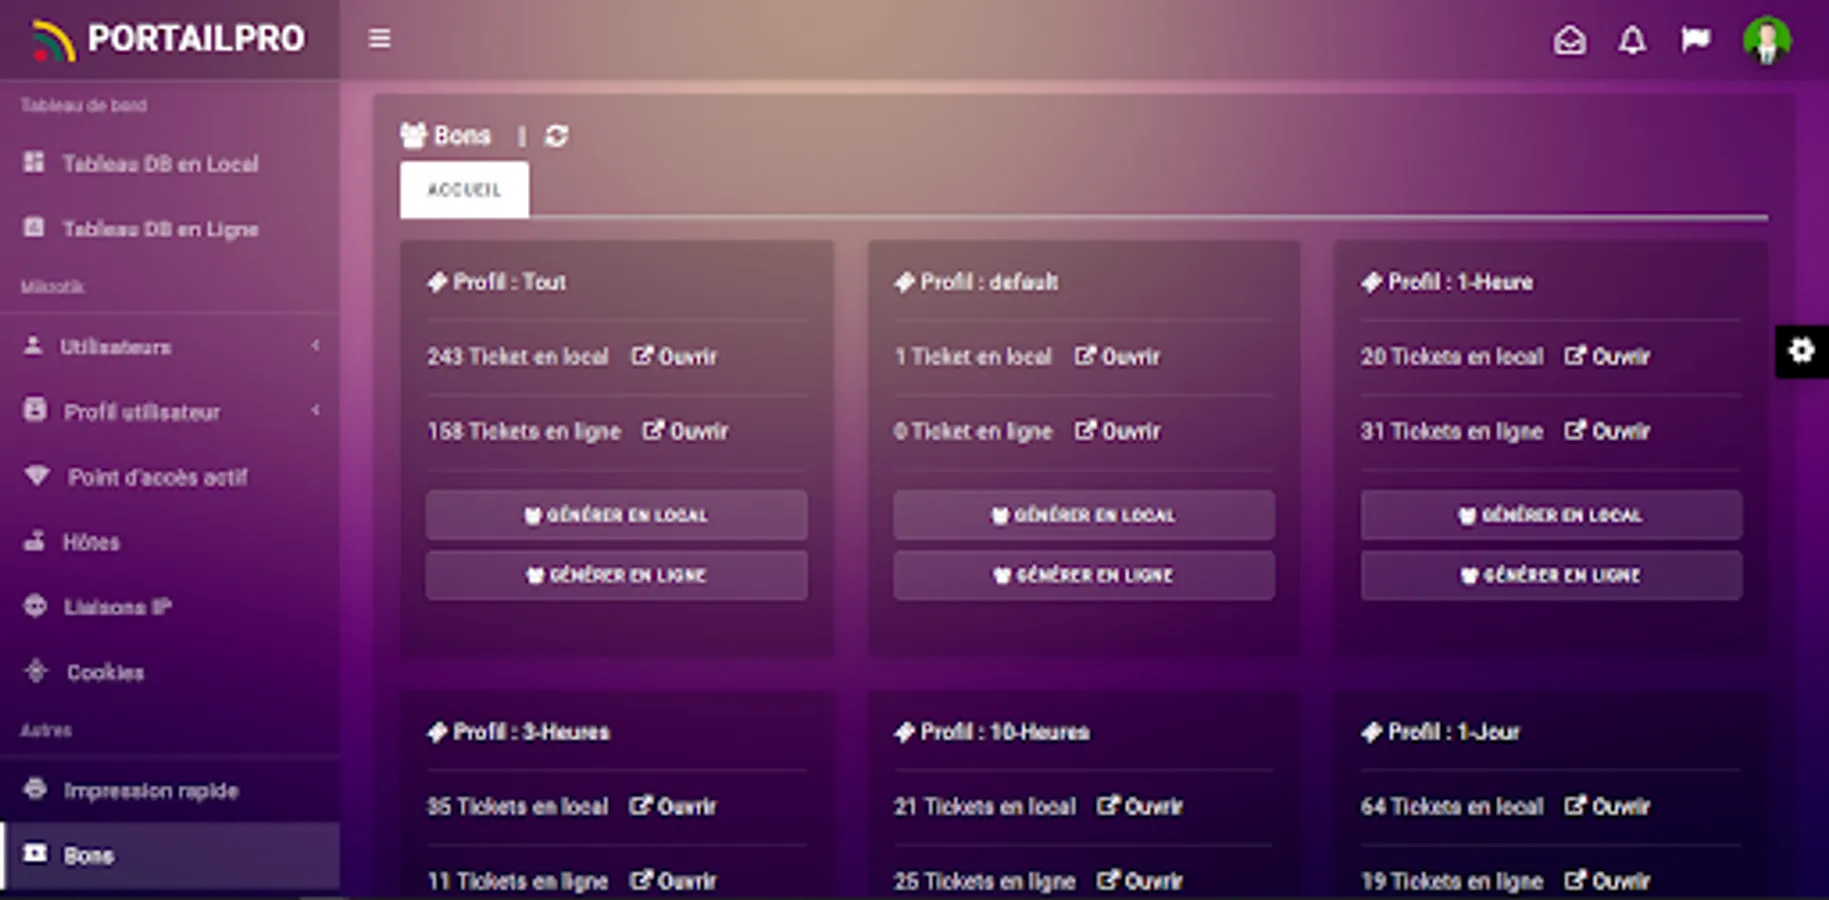Toggle the sidebar with the hamburger icon
This screenshot has width=1829, height=900.
pyautogui.click(x=379, y=38)
